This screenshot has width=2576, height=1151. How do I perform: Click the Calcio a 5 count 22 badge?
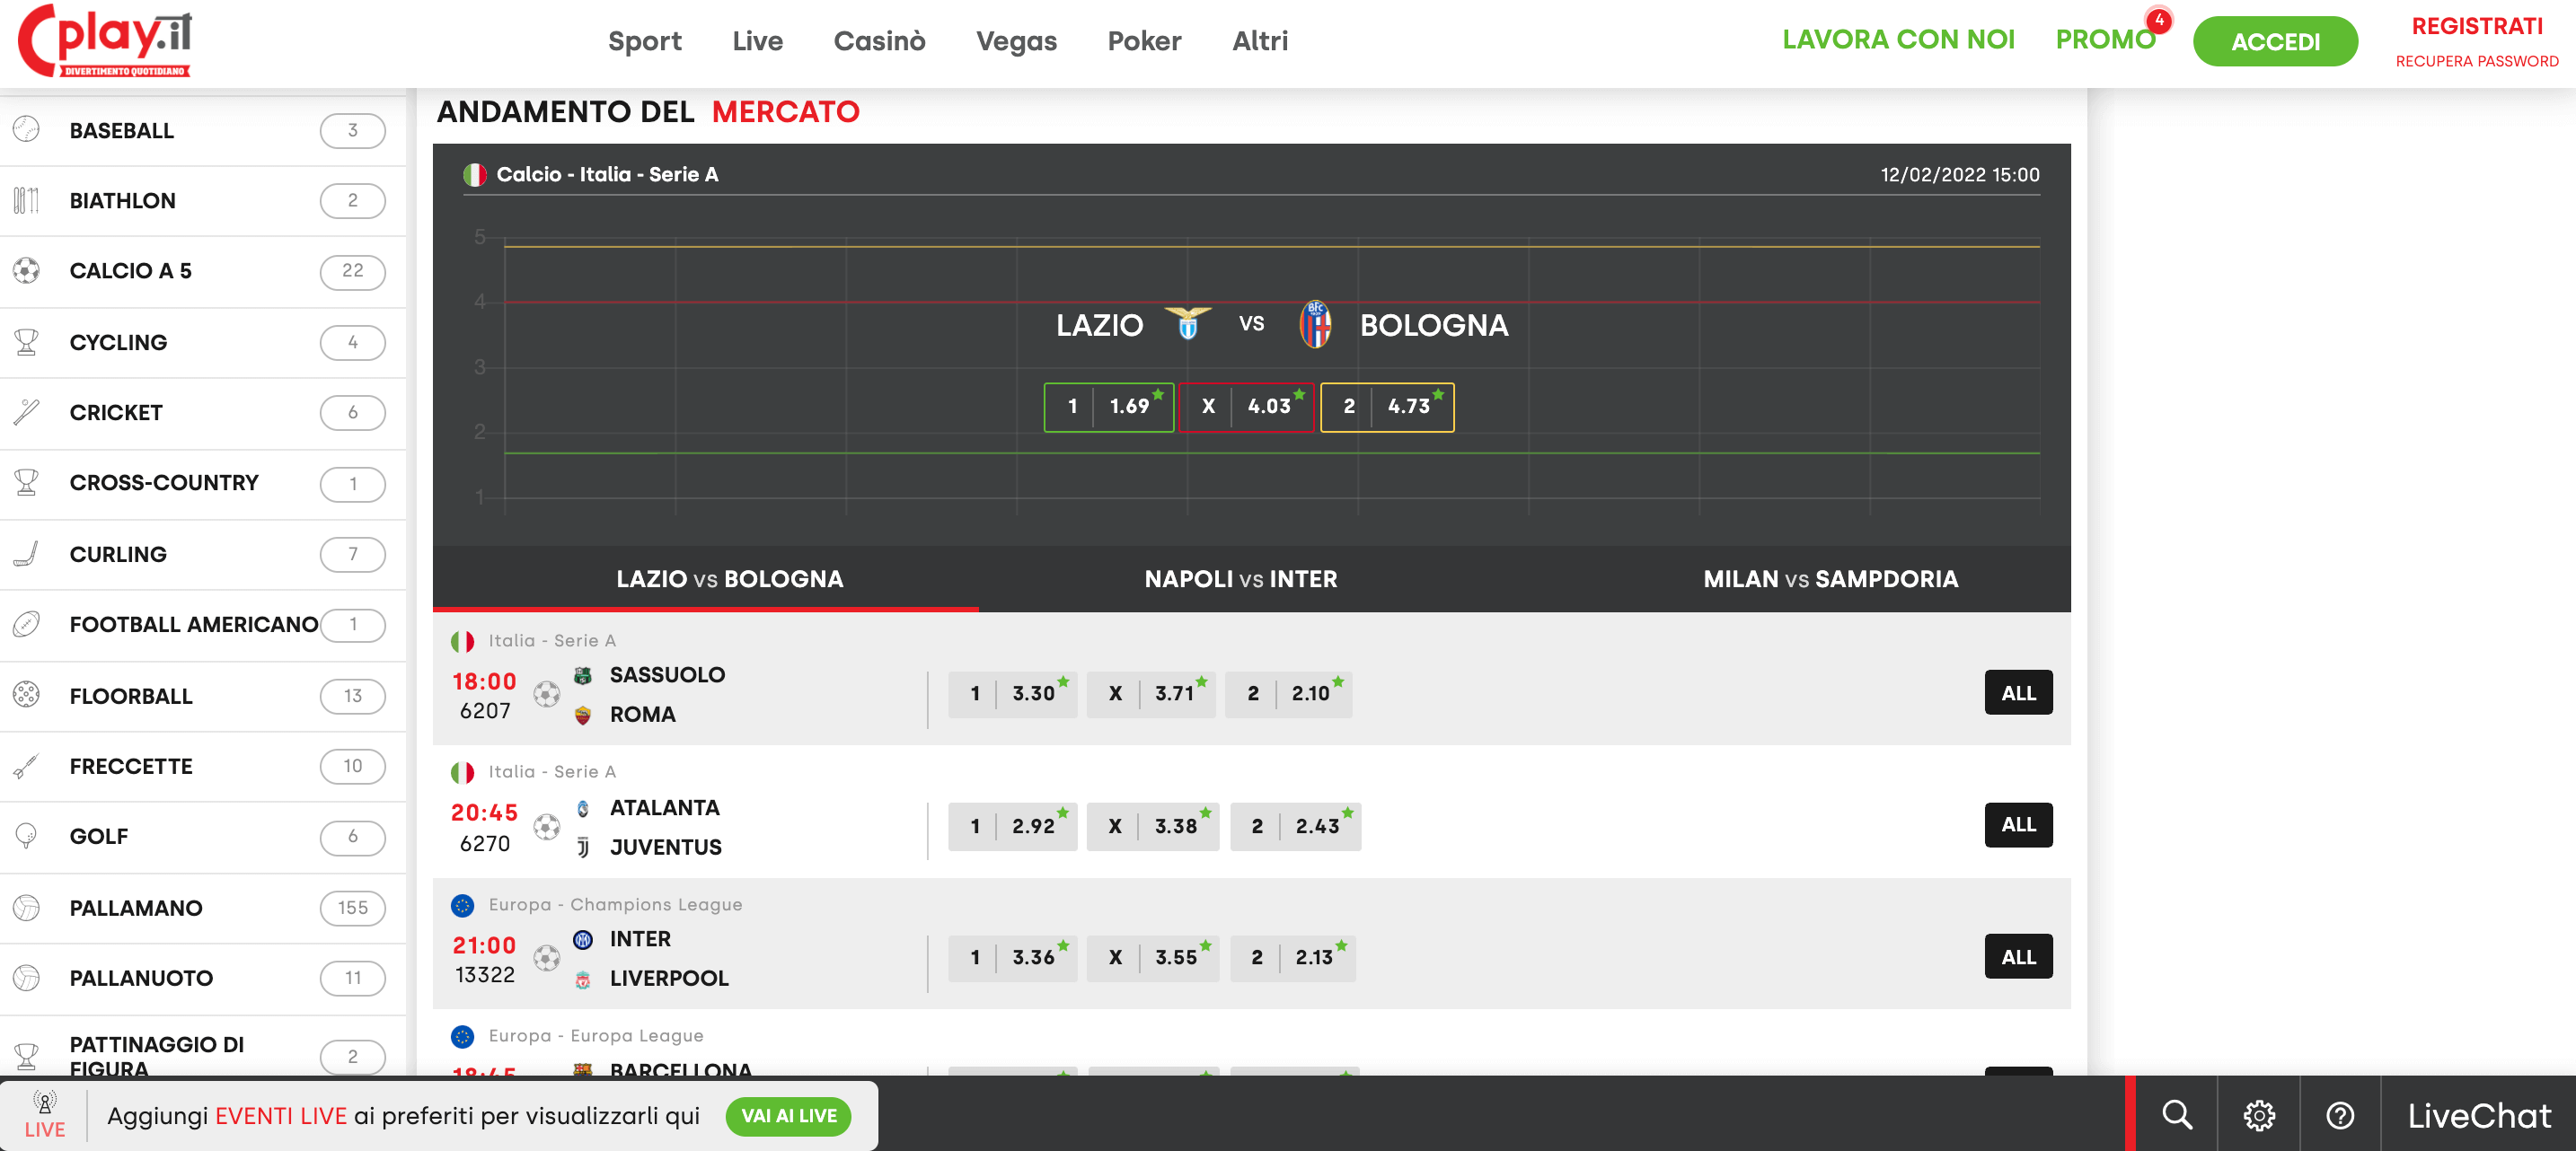(353, 271)
